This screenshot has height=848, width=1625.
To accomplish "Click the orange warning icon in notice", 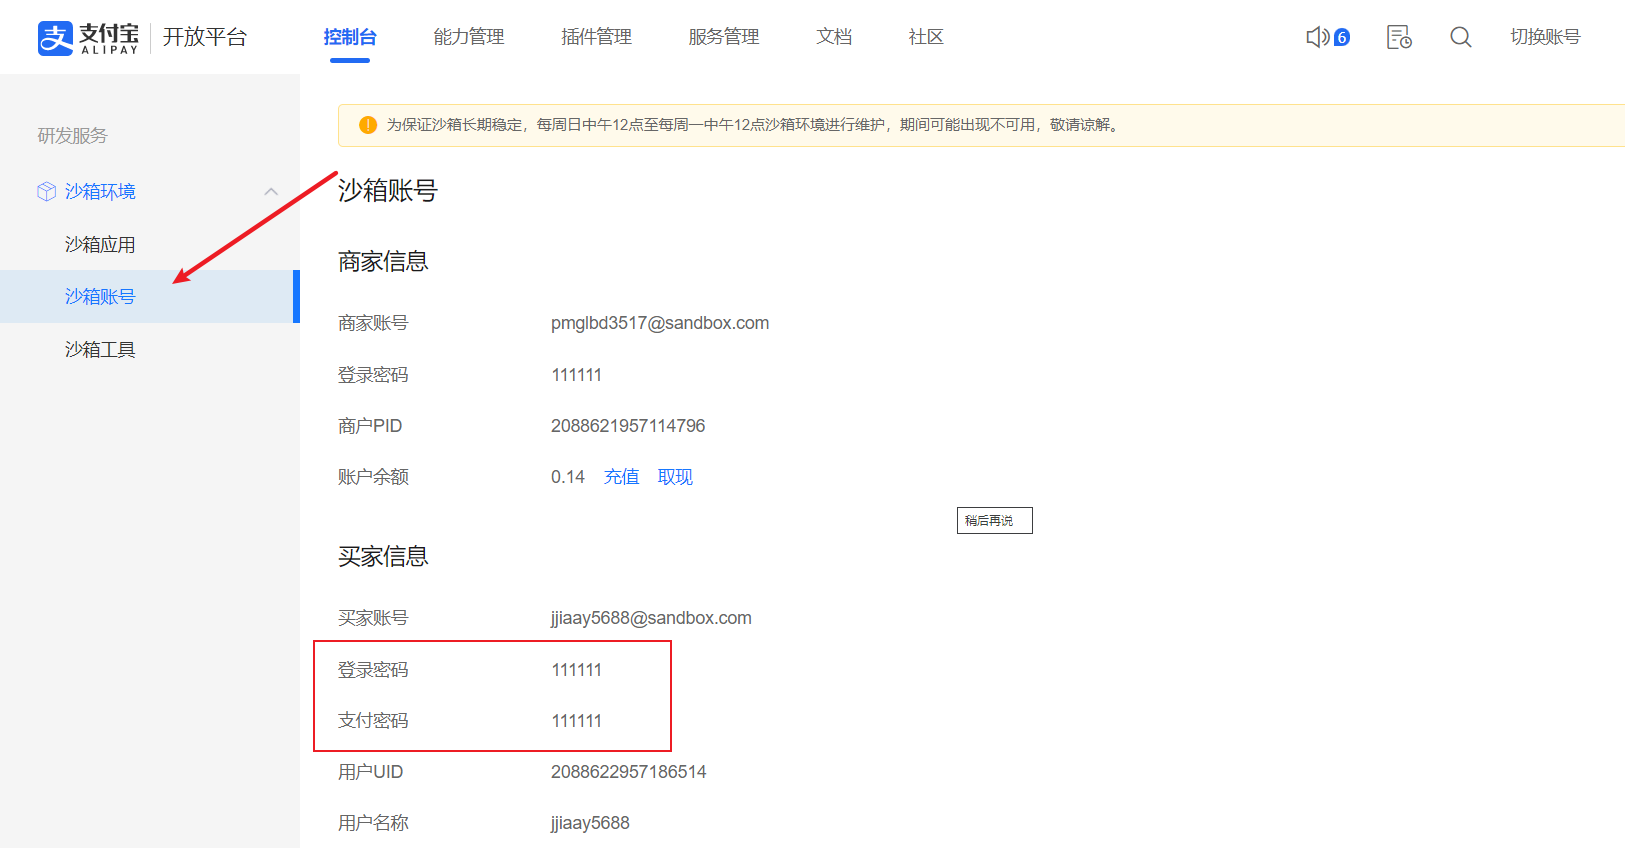I will [x=368, y=125].
